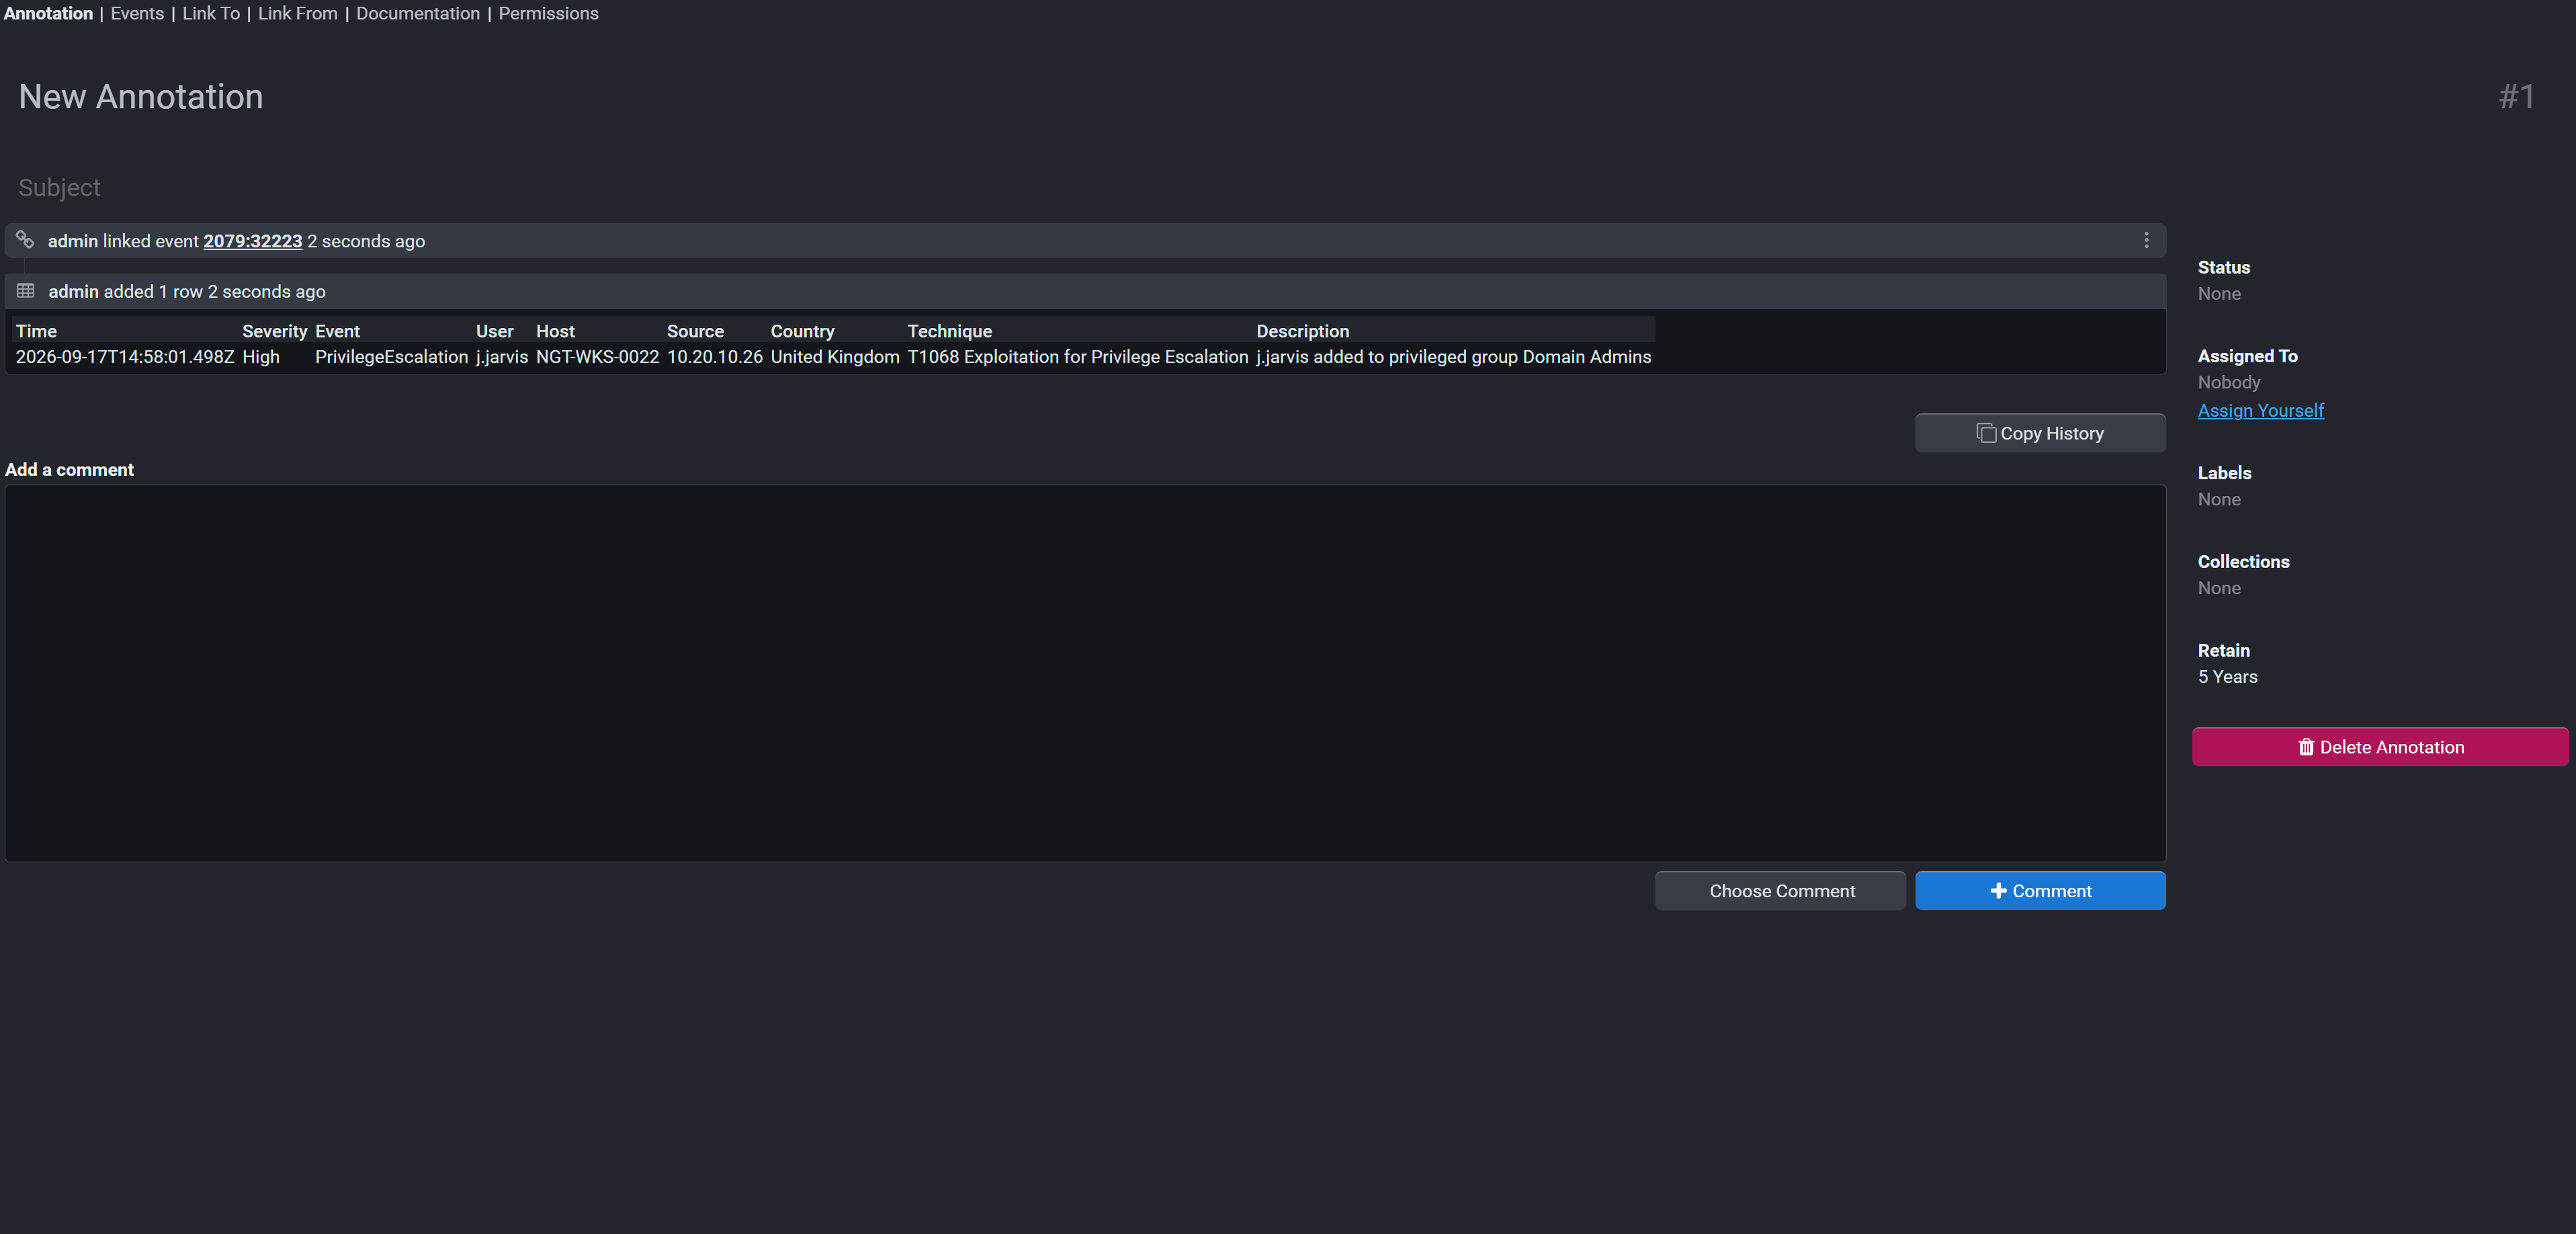The width and height of the screenshot is (2576, 1234).
Task: Open linked event 2079:32223
Action: pos(253,241)
